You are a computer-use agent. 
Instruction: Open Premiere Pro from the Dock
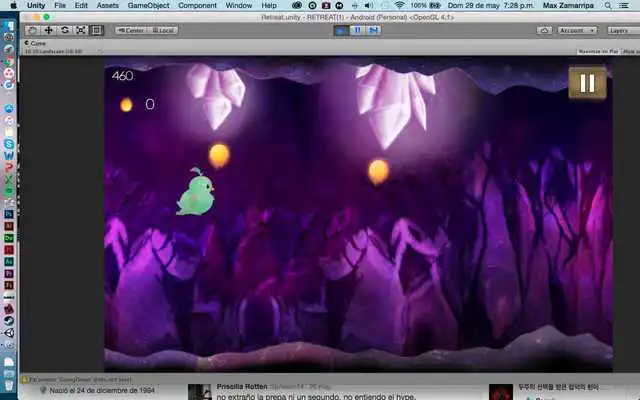click(x=9, y=273)
